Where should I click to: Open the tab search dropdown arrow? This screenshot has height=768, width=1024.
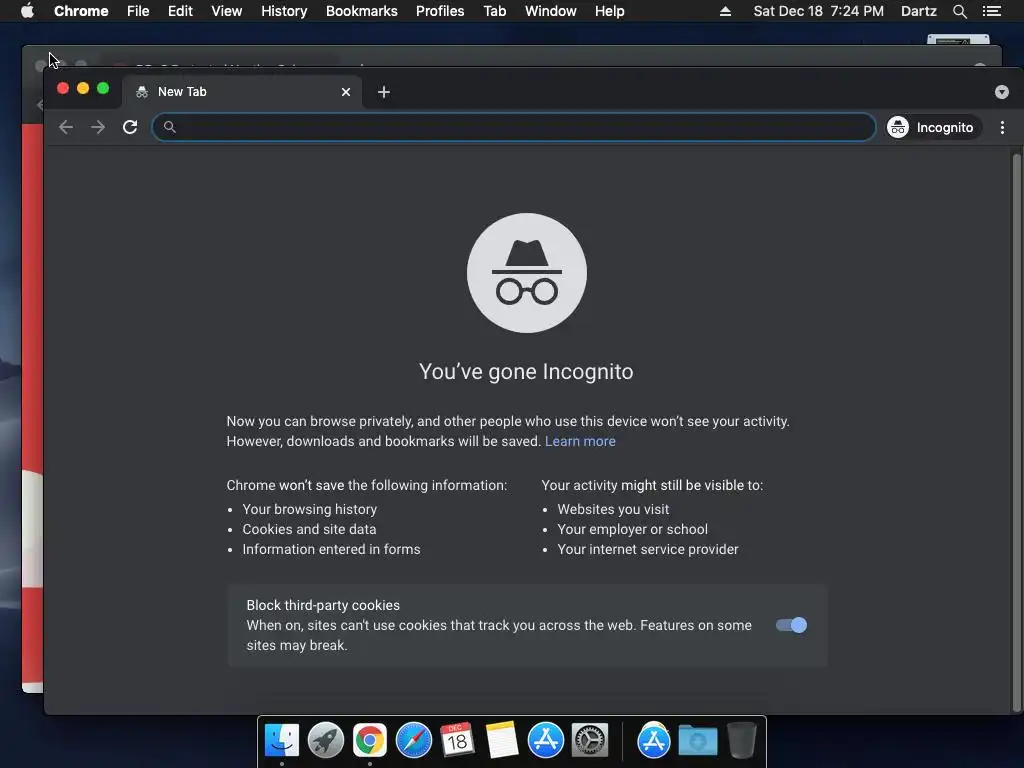(1002, 92)
